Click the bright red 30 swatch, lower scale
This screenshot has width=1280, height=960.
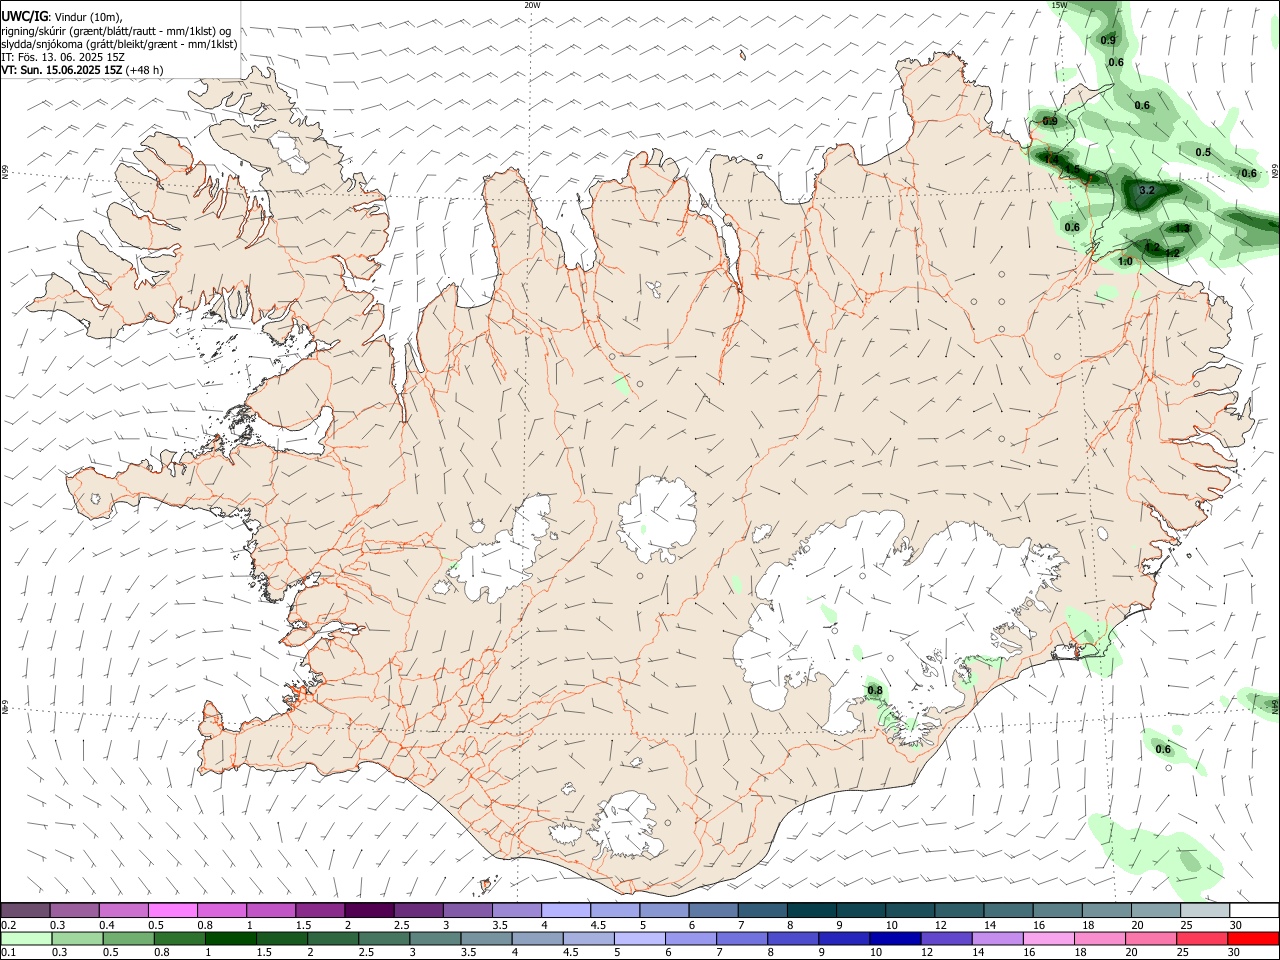pos(1253,939)
